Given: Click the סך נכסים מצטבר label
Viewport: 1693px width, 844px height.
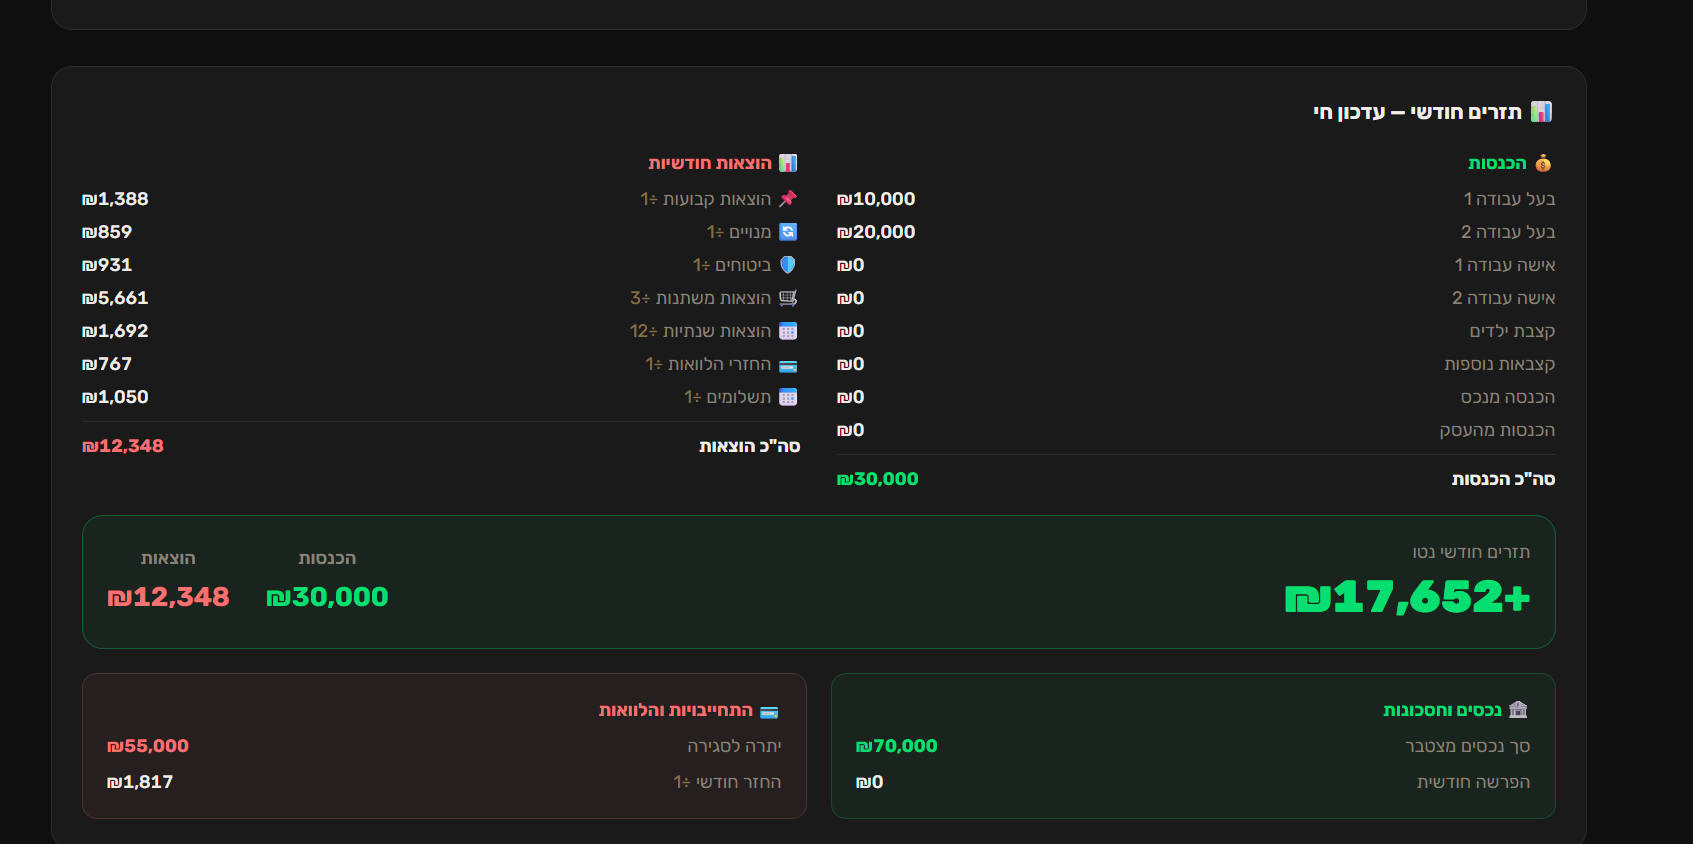Looking at the screenshot, I should click(x=1468, y=746).
